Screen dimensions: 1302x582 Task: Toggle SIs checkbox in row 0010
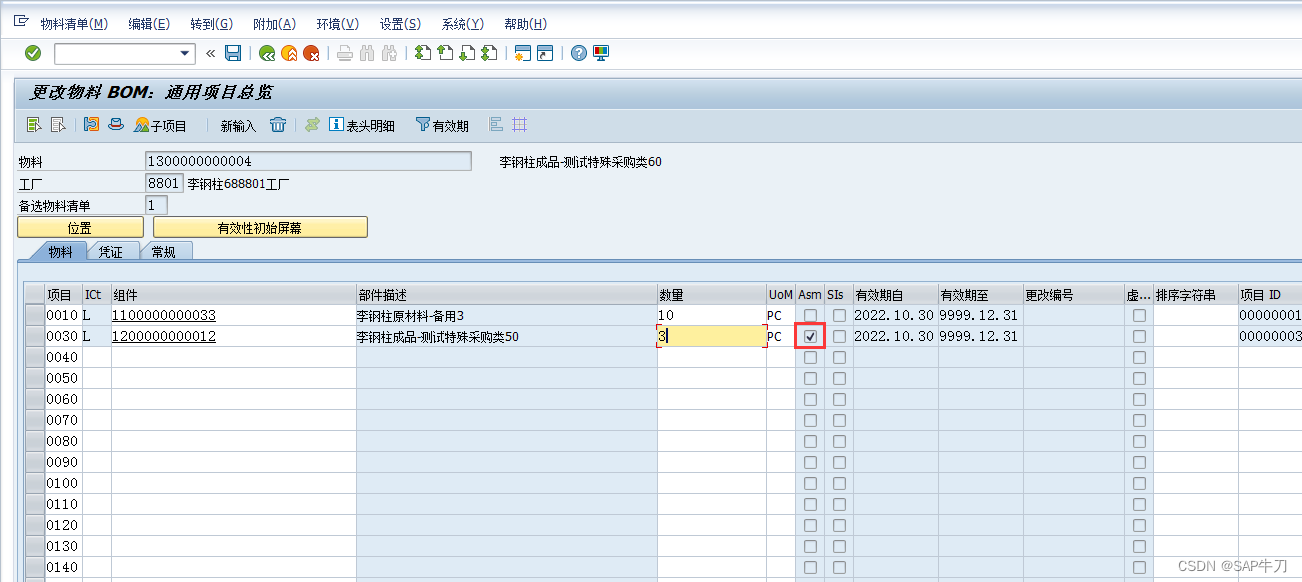click(839, 316)
